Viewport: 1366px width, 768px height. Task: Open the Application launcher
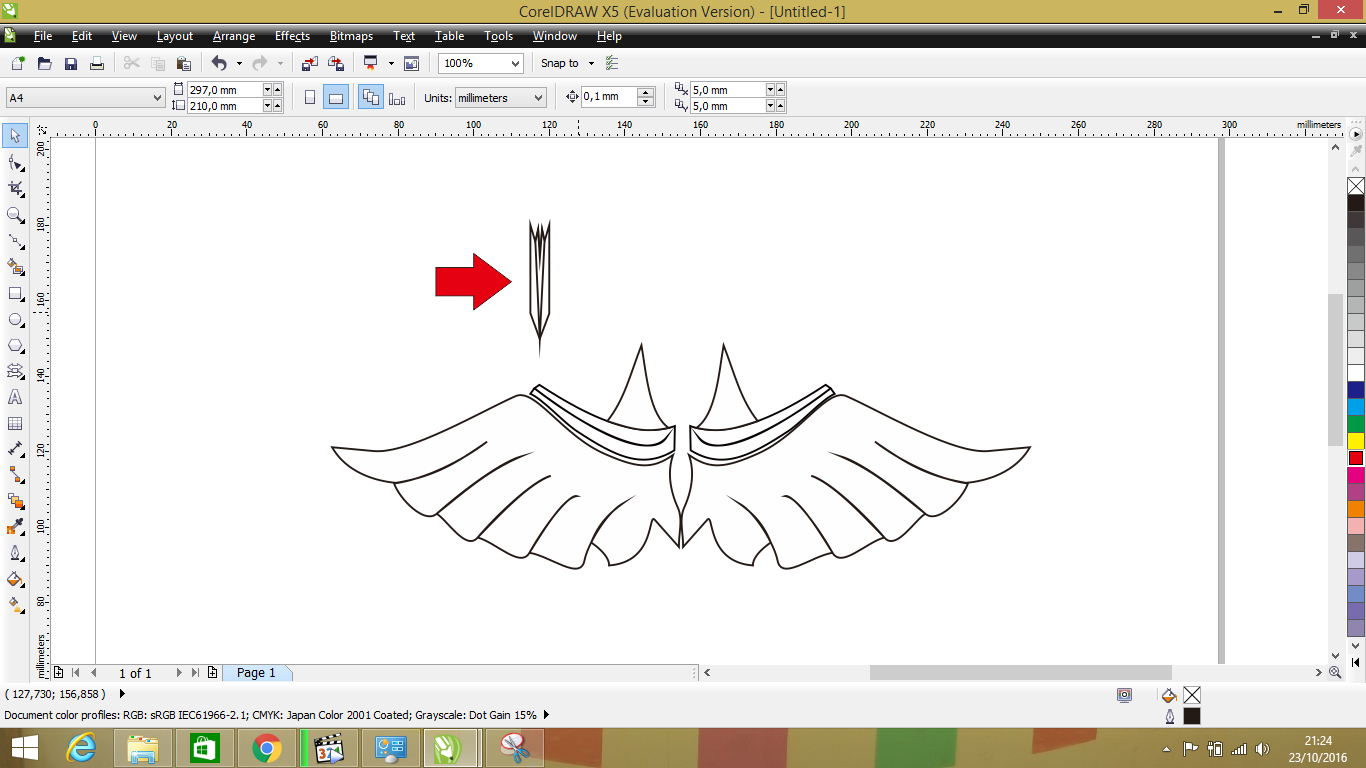coord(371,63)
